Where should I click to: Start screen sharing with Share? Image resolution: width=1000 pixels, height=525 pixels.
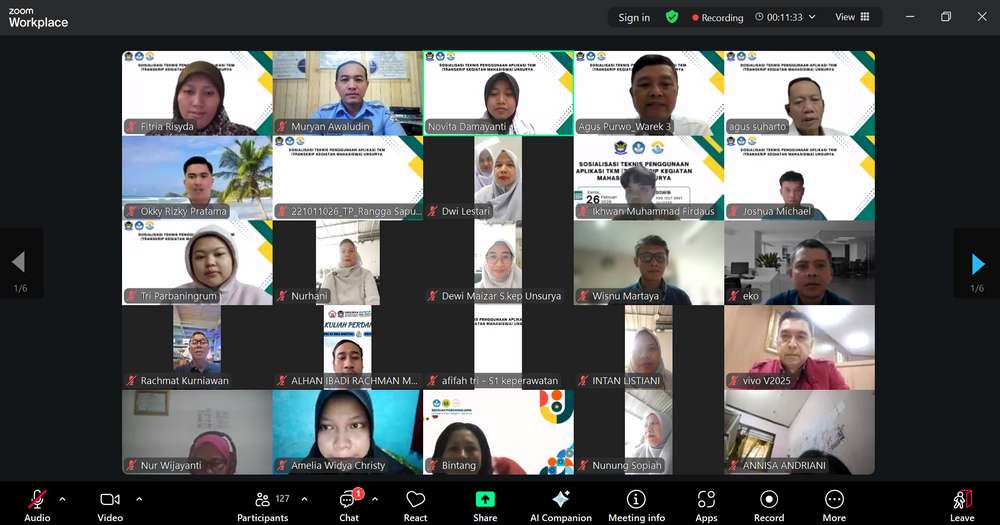click(485, 504)
